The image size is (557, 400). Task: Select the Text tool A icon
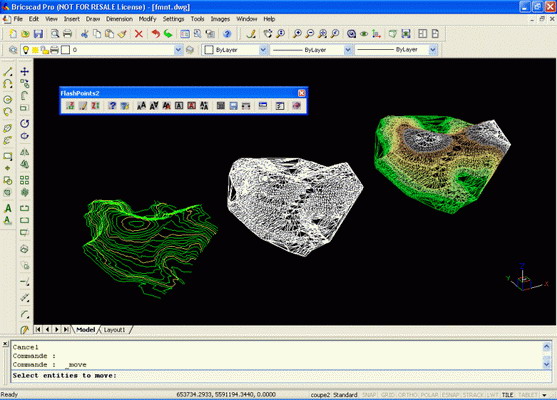(8, 208)
